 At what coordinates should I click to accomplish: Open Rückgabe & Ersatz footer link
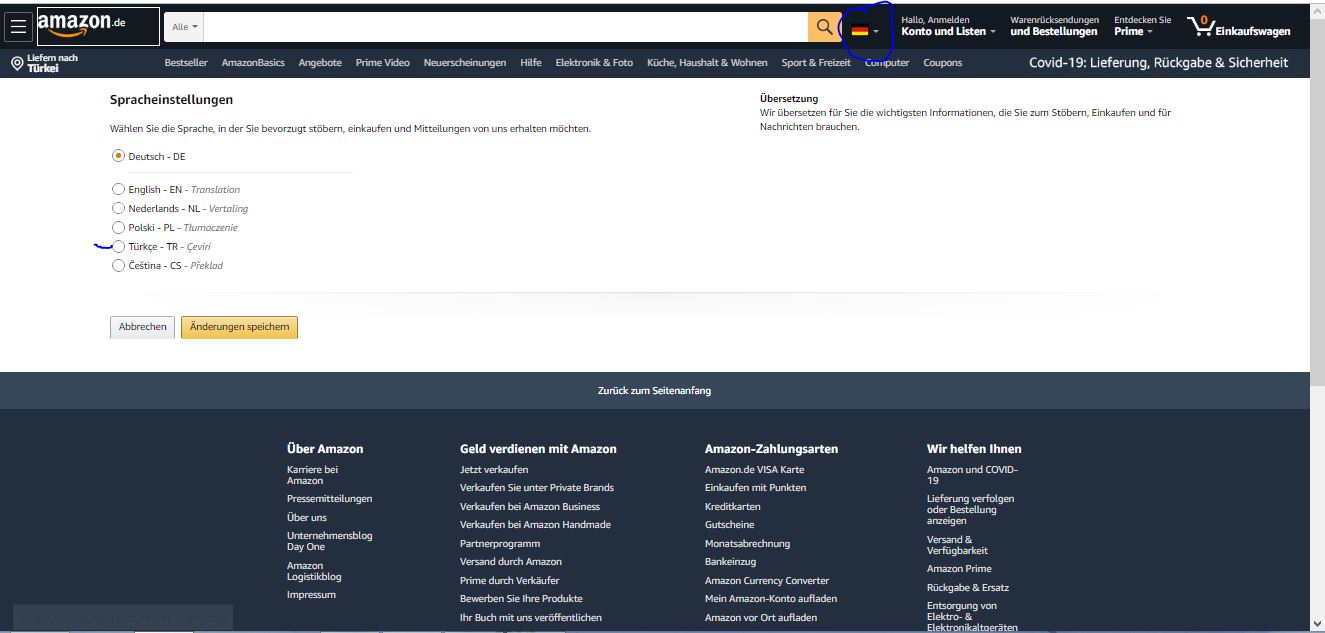pyautogui.click(x=968, y=588)
